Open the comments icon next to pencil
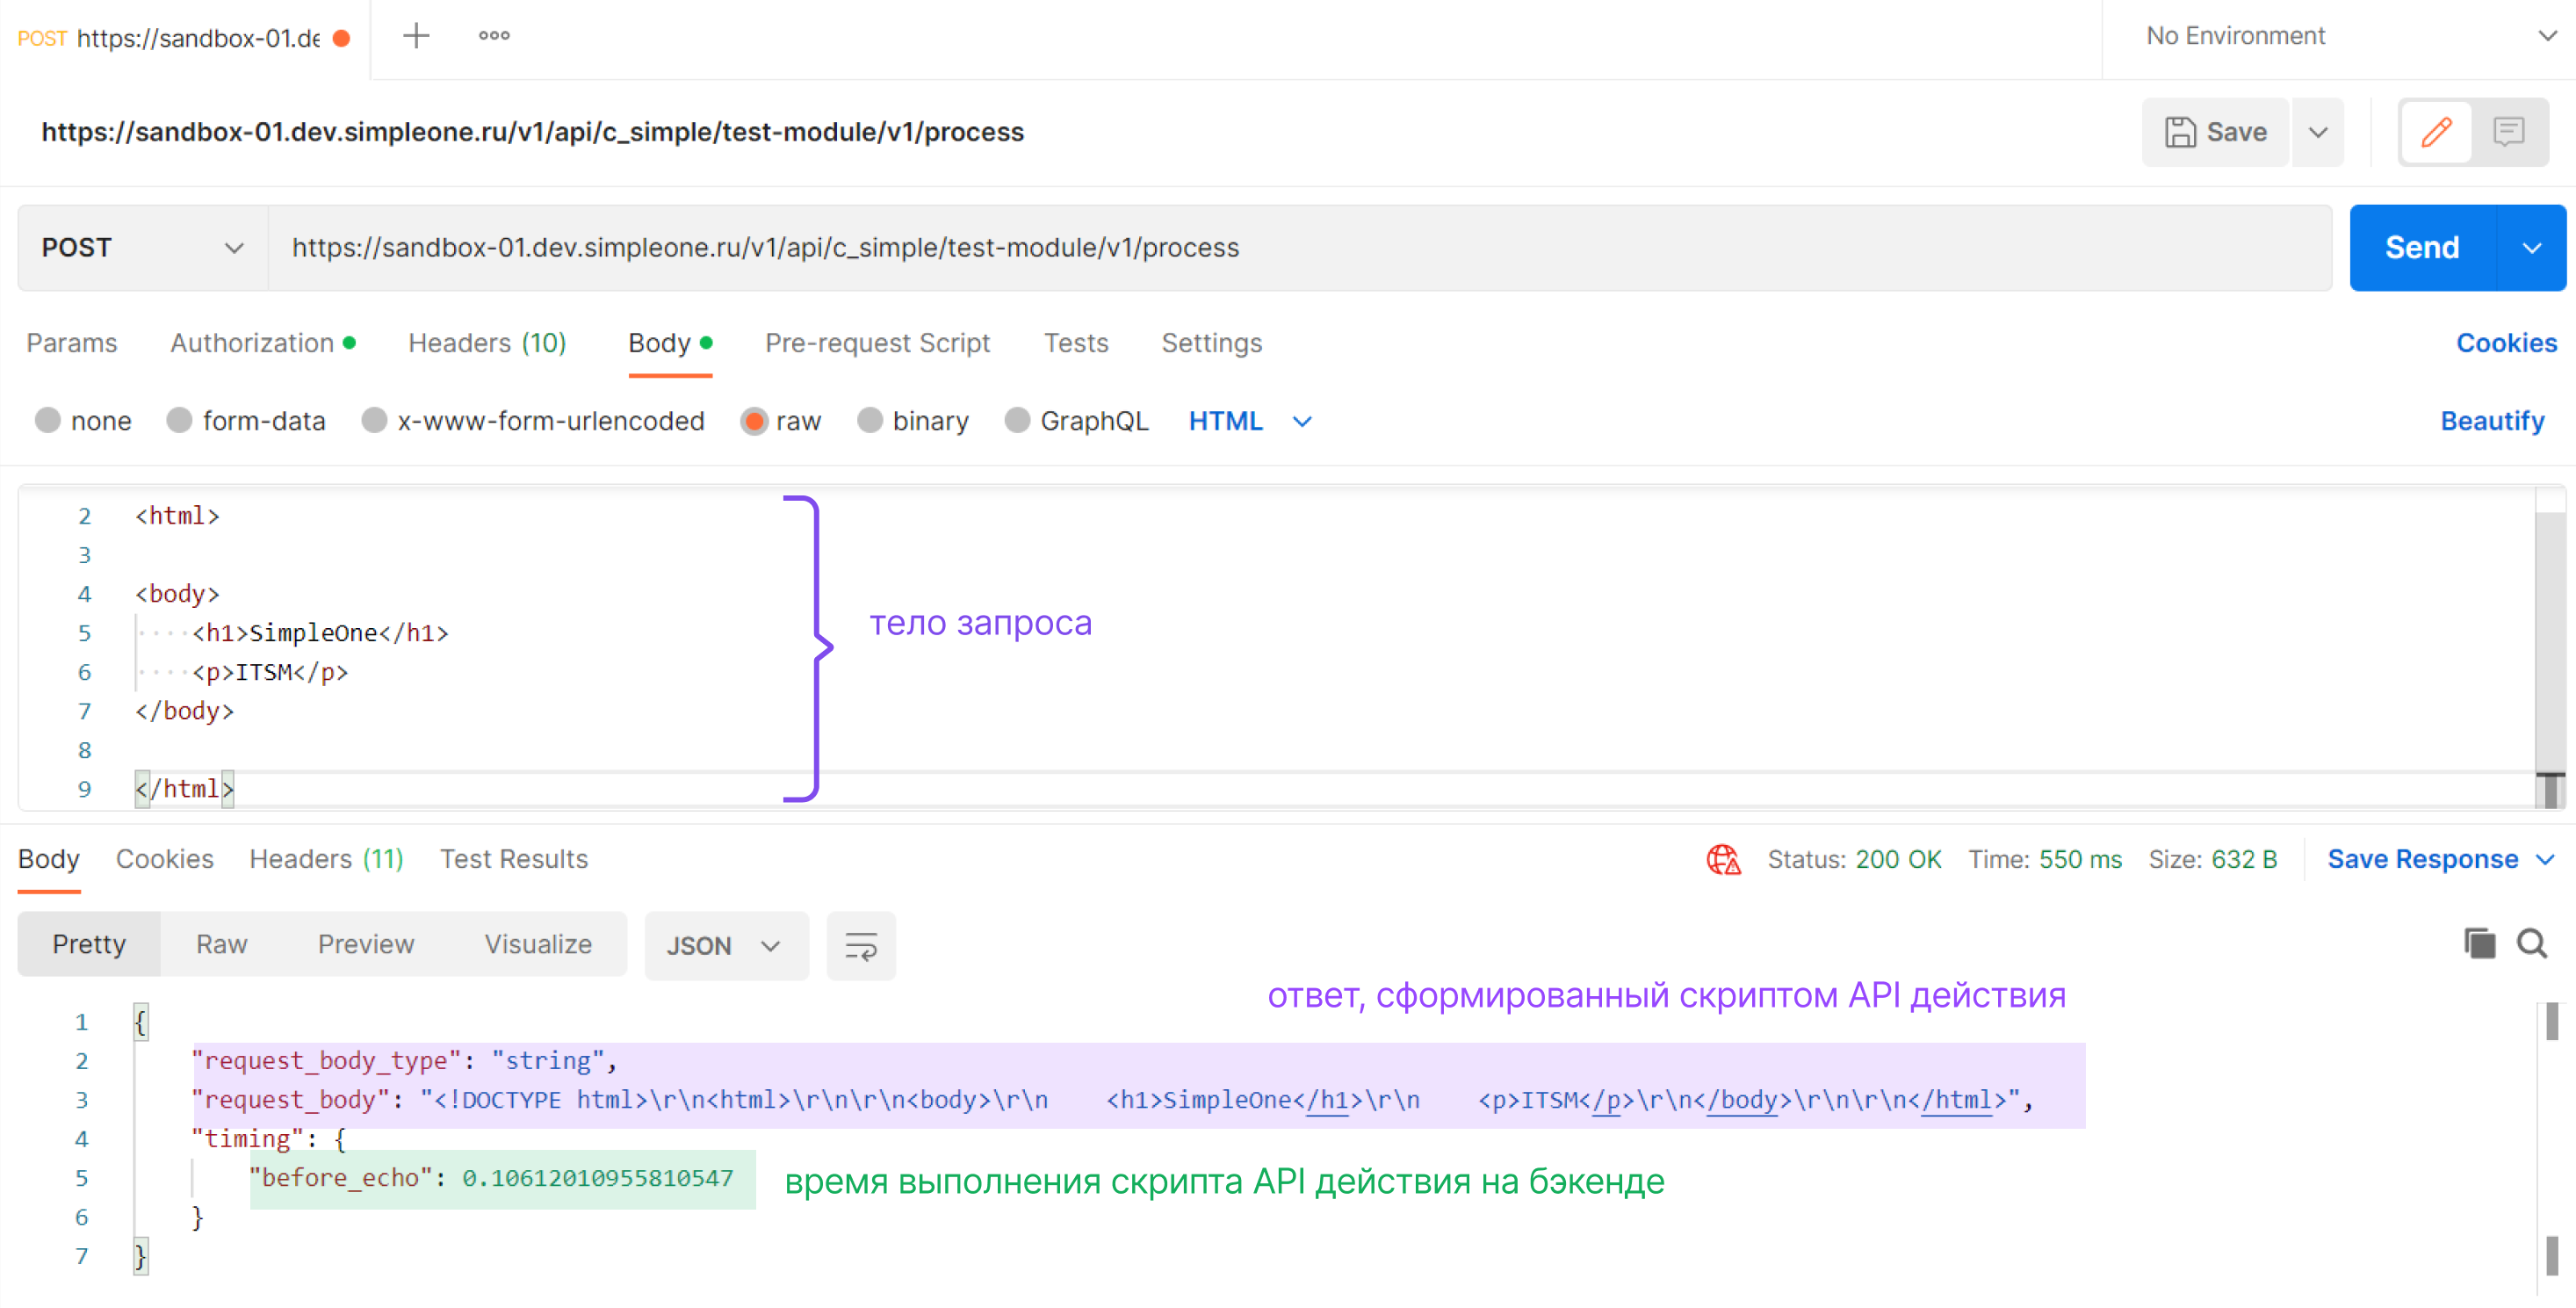The image size is (2576, 1308). pos(2508,132)
